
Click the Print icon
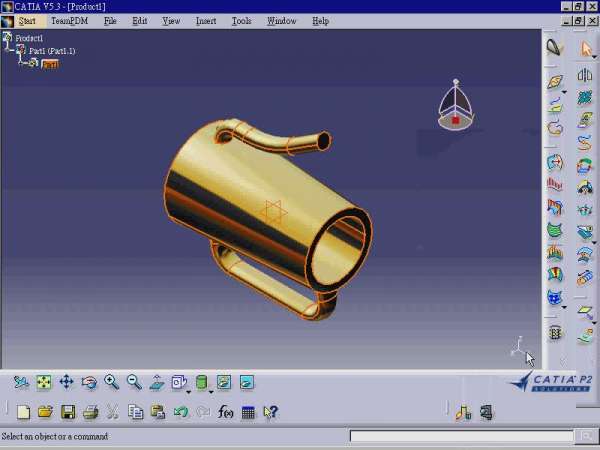90,412
